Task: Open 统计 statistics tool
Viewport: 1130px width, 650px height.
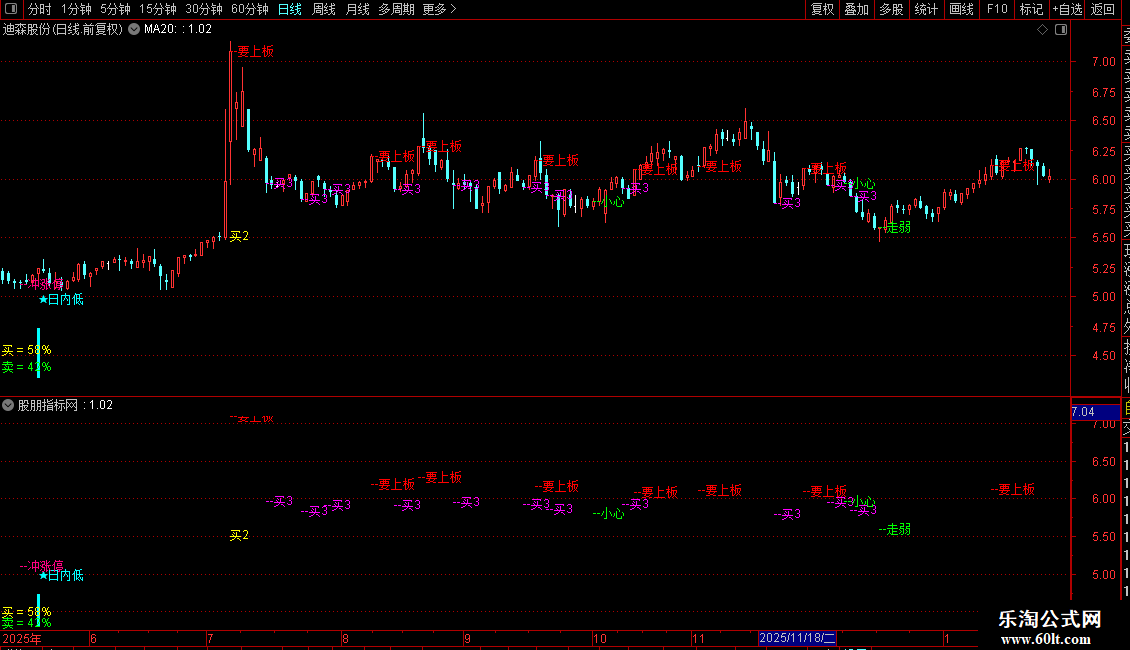Action: [926, 9]
